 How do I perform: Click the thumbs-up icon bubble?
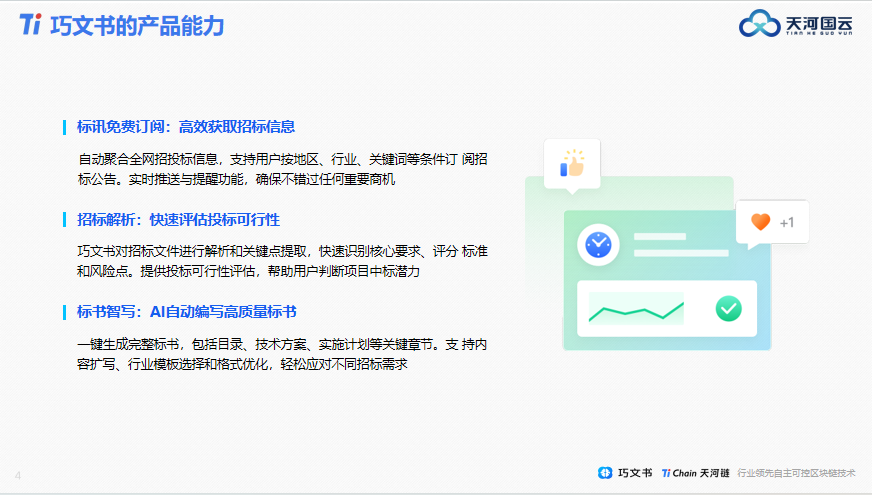click(572, 164)
